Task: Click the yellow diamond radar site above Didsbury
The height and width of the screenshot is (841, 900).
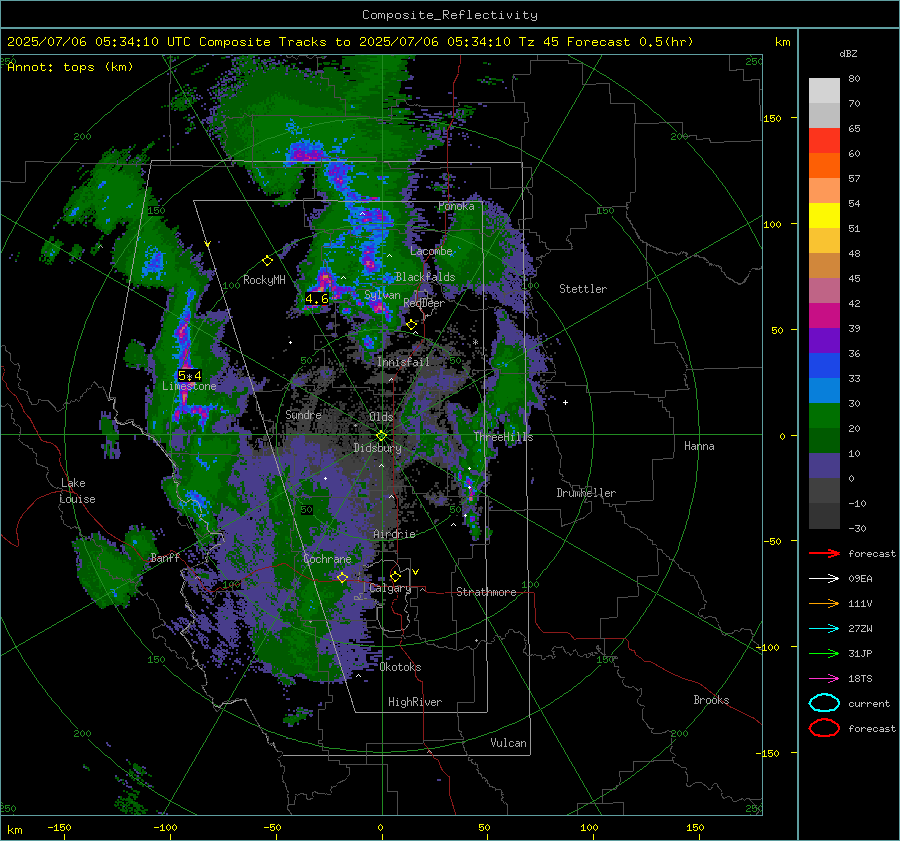Action: (x=381, y=436)
